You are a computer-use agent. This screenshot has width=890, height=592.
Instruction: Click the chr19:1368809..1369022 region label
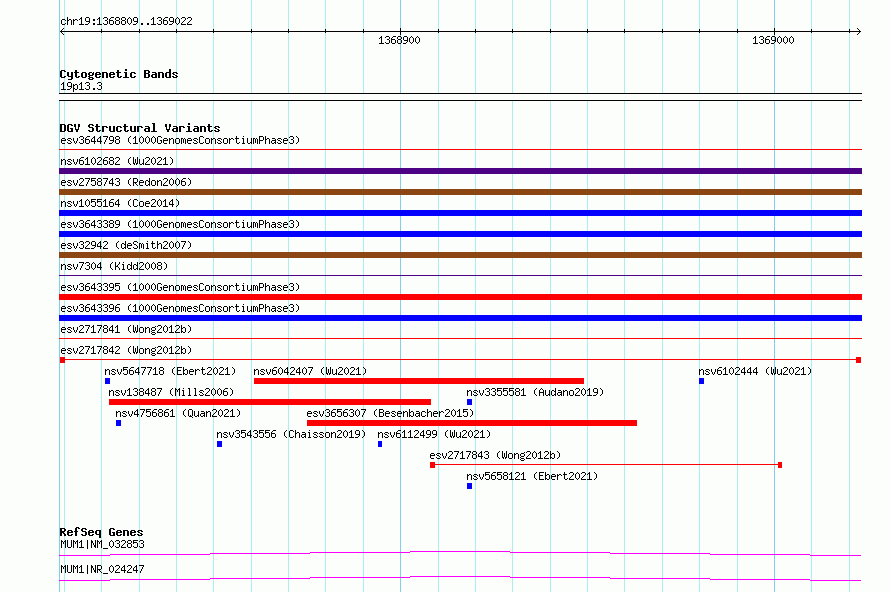[127, 21]
